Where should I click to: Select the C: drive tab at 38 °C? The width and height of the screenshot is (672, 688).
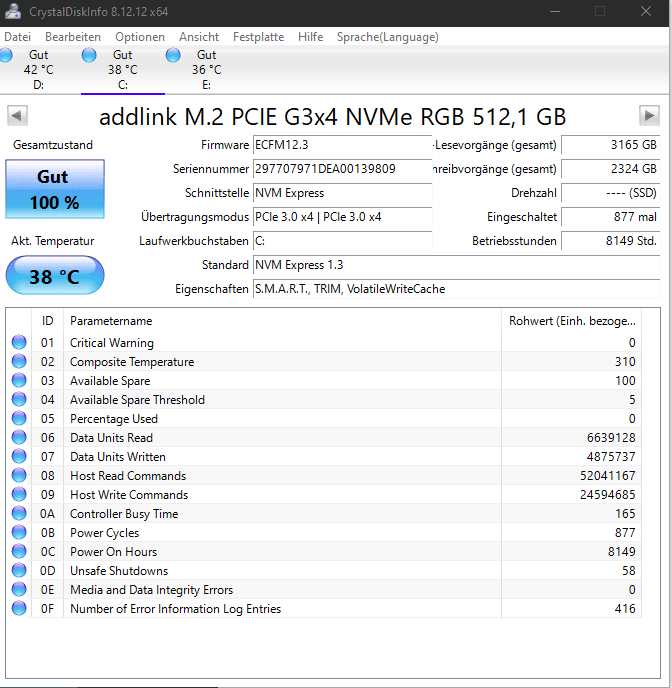123,69
